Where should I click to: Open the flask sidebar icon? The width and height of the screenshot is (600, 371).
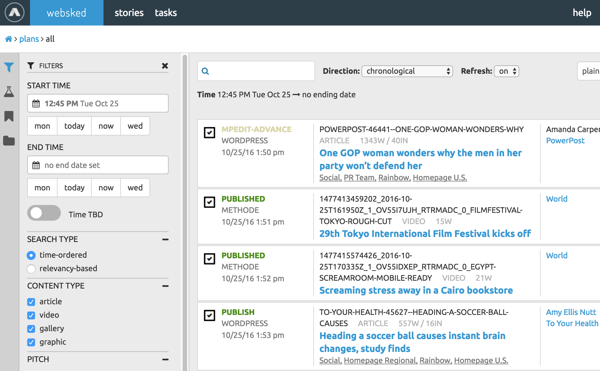click(x=9, y=91)
